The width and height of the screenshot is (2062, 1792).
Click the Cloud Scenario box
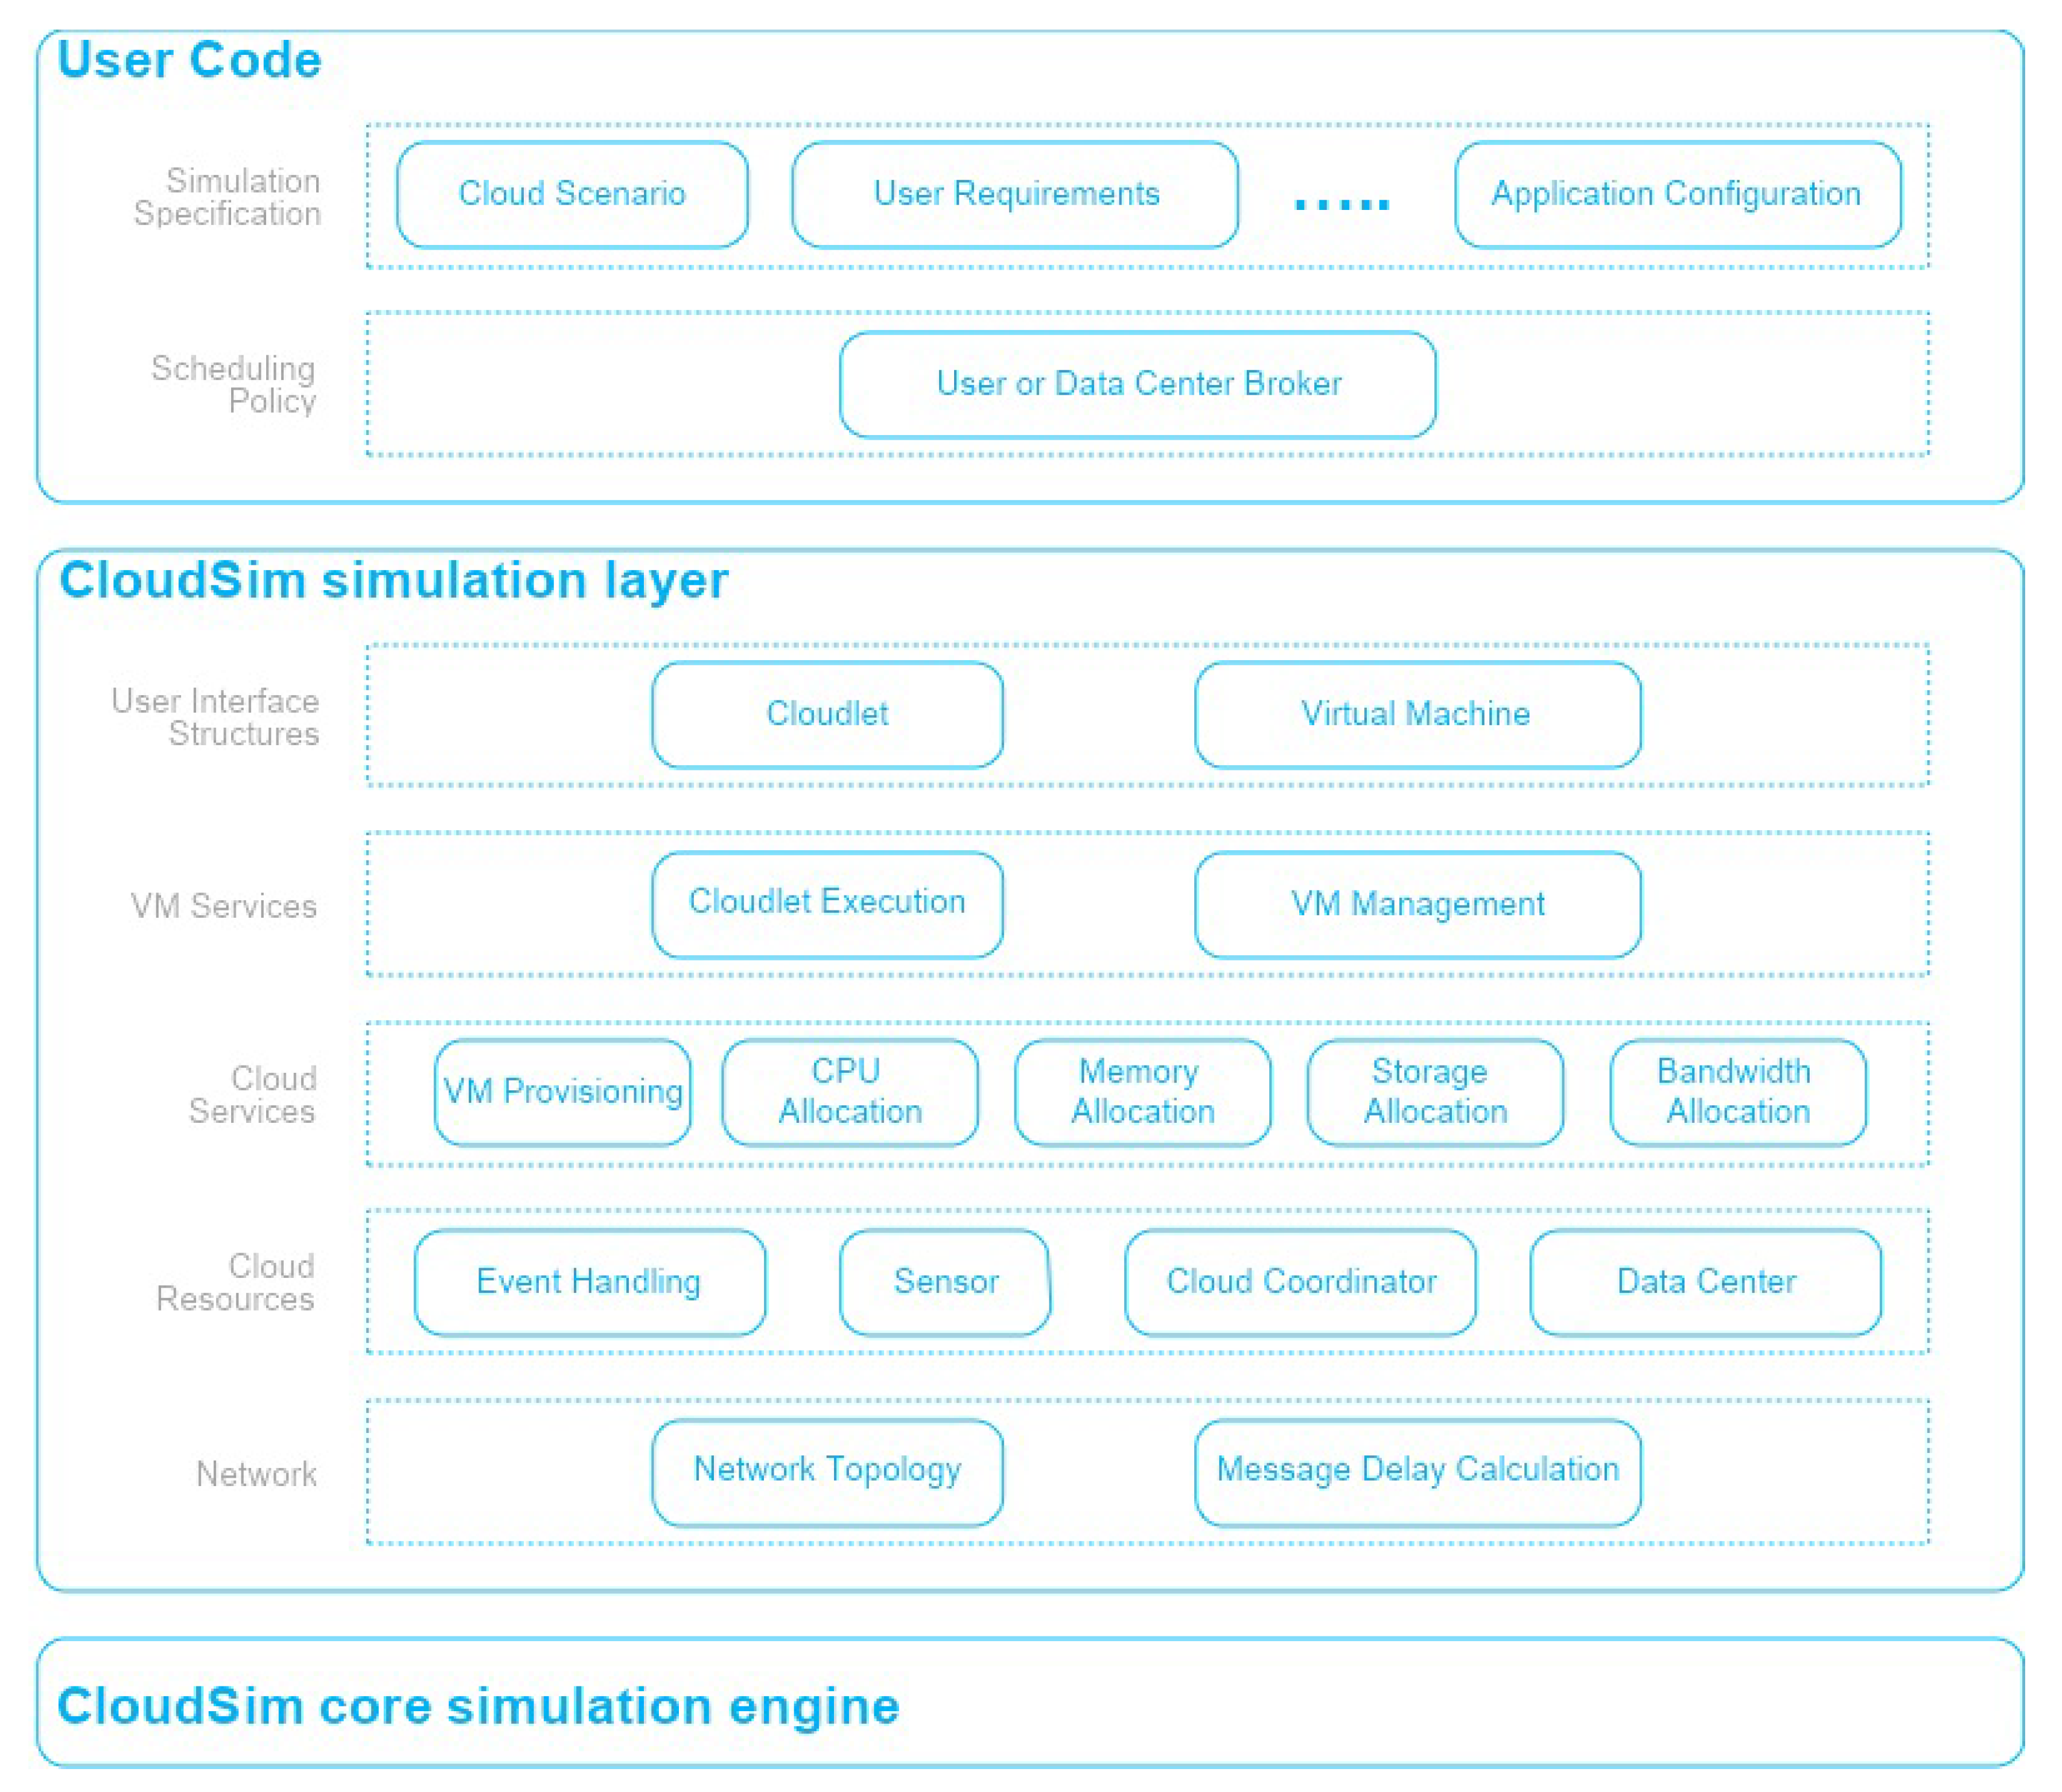(x=572, y=194)
